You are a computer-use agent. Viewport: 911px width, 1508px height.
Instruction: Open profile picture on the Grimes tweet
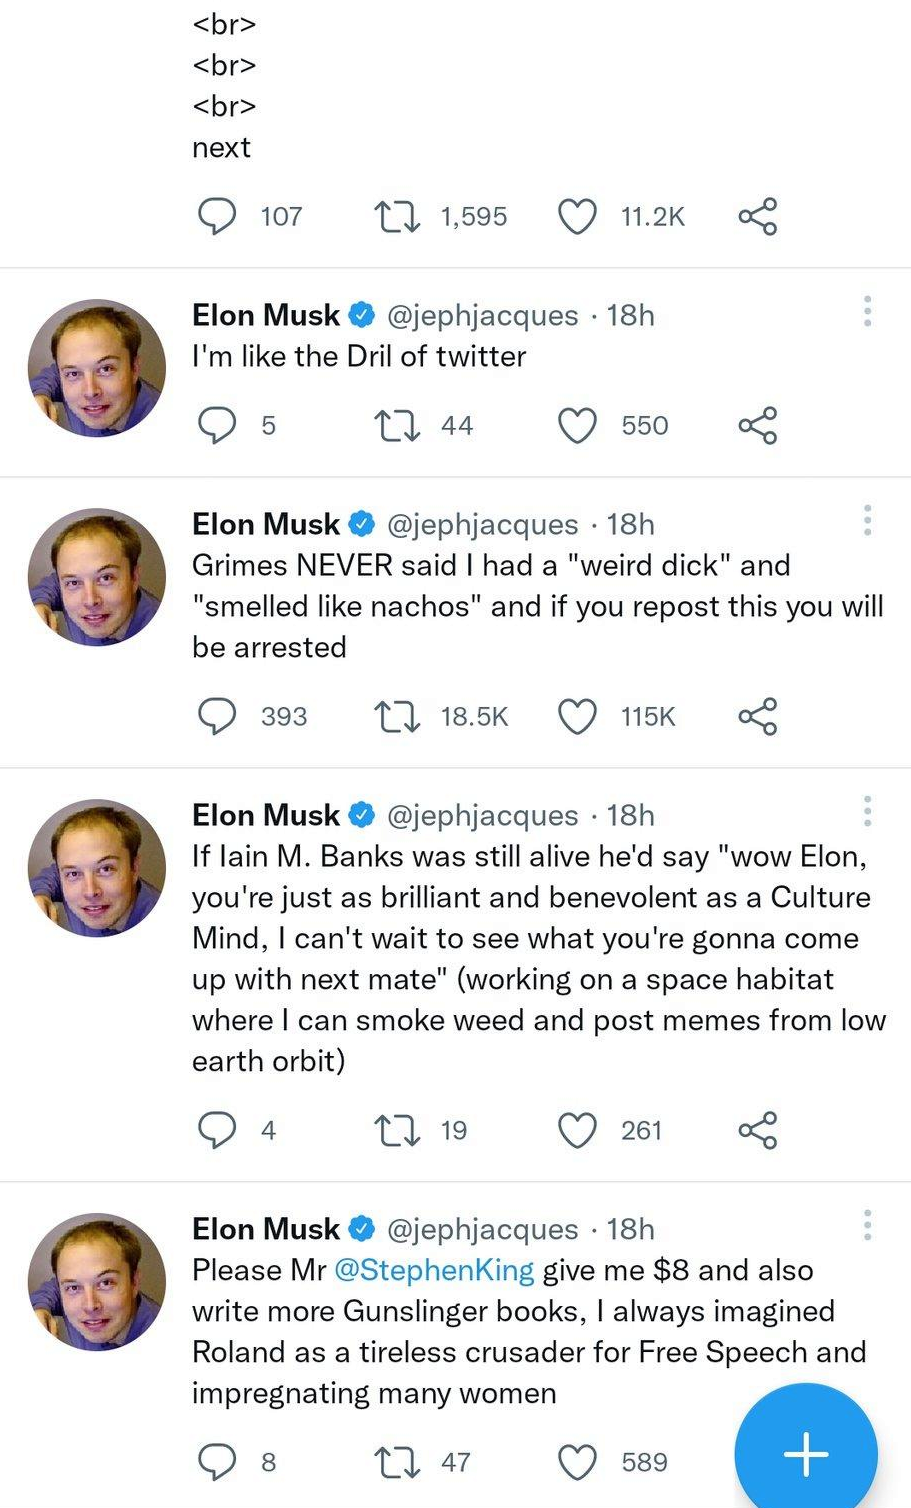coord(97,577)
